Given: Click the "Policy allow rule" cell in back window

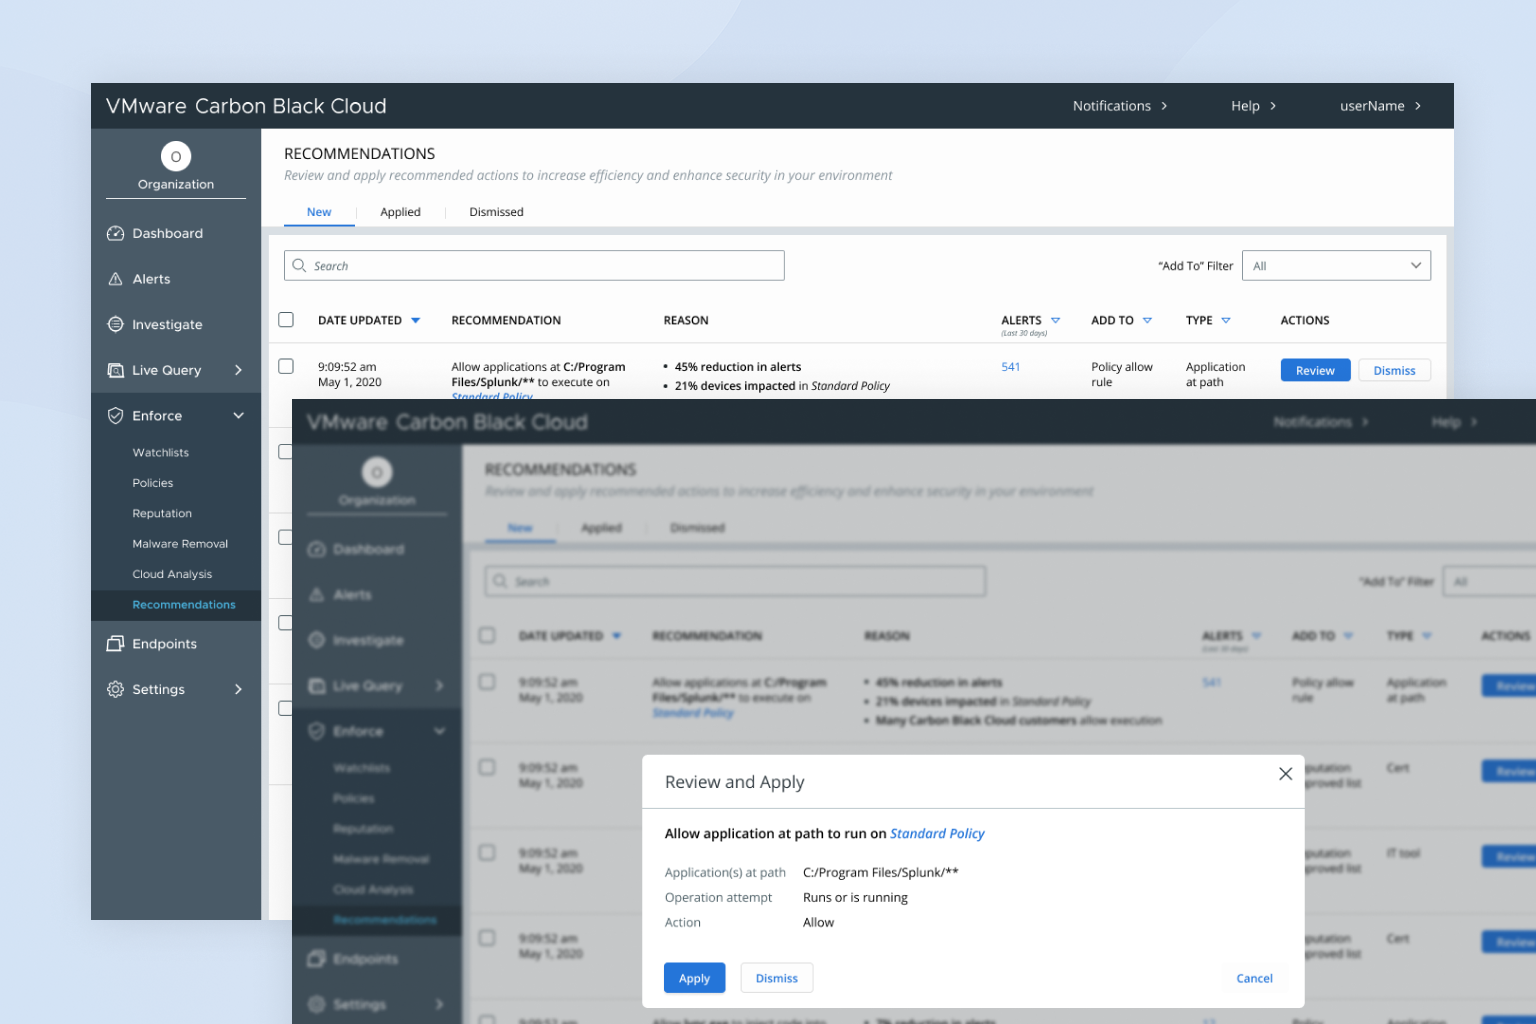Looking at the screenshot, I should 1122,374.
